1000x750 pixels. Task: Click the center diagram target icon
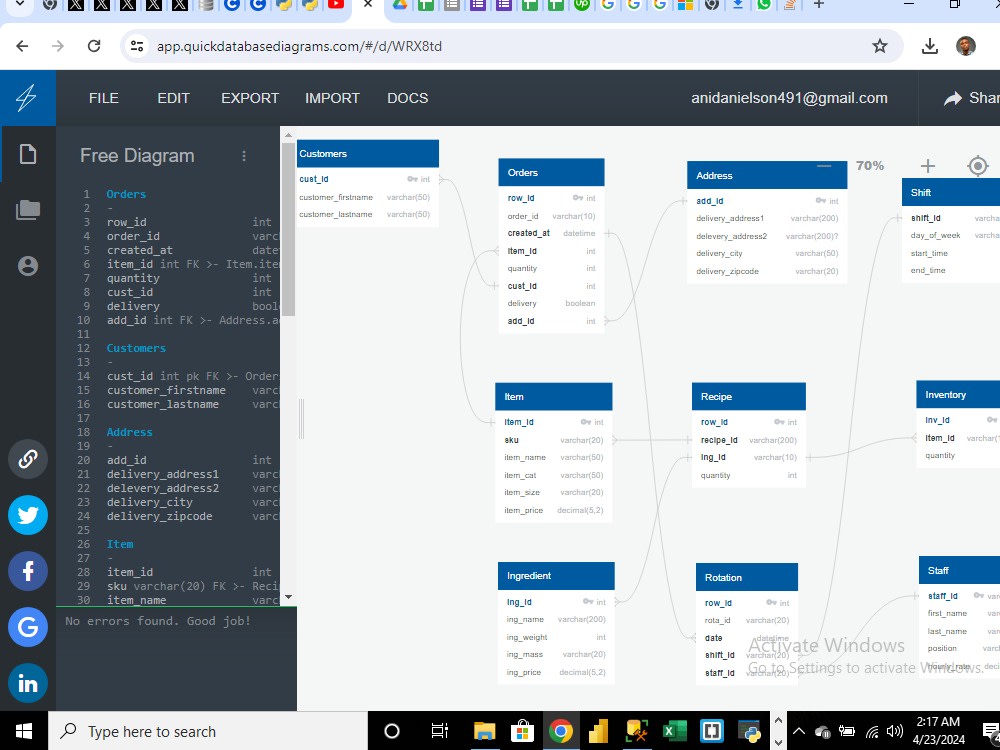[x=978, y=166]
